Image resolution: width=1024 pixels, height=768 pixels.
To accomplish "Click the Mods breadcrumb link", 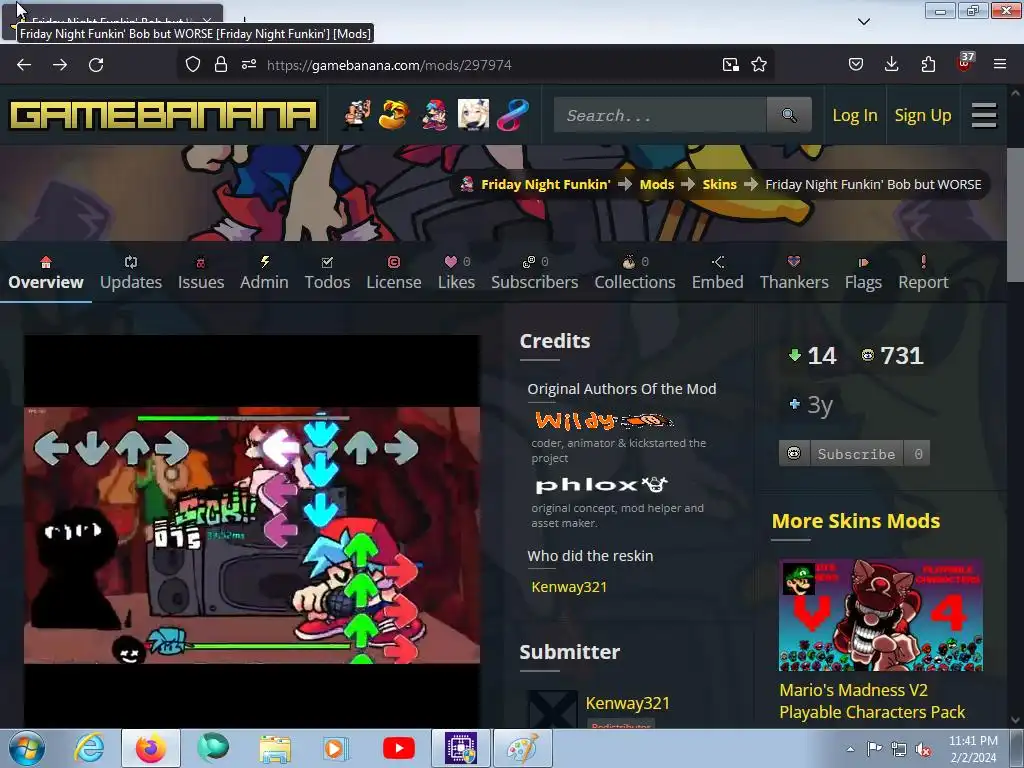I will (x=656, y=184).
